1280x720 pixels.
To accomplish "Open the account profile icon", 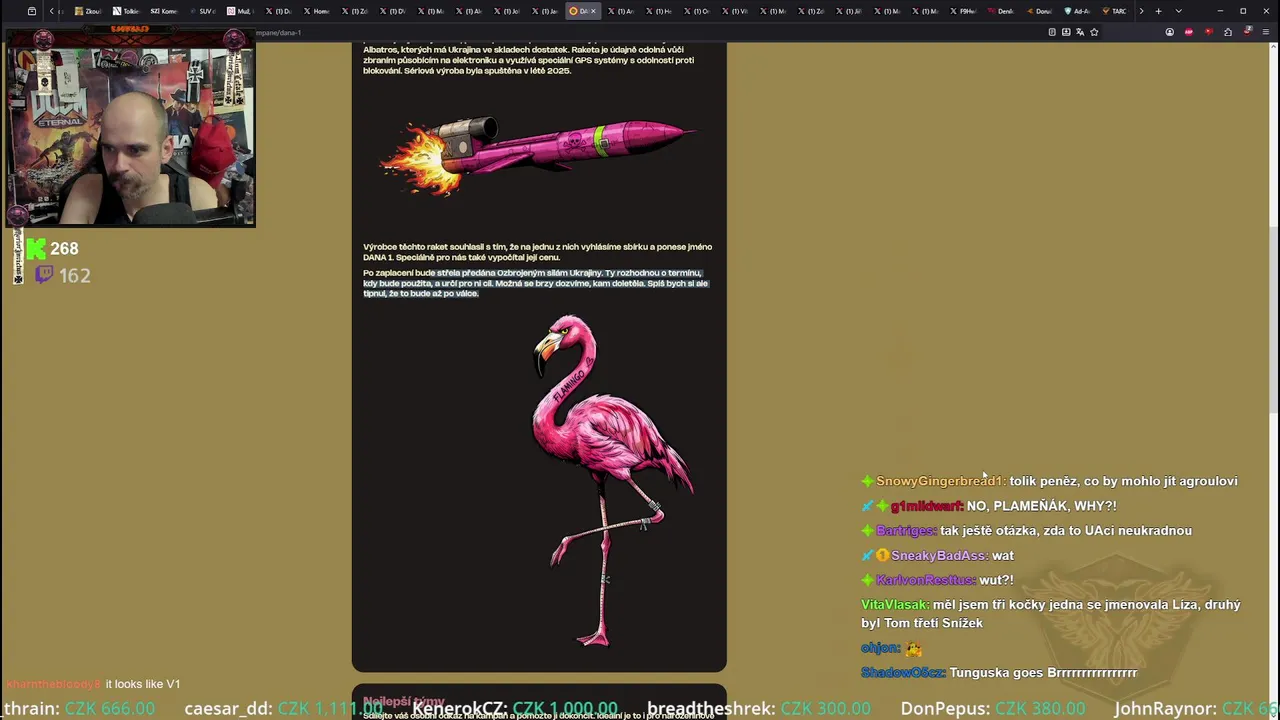I will pos(1170,32).
